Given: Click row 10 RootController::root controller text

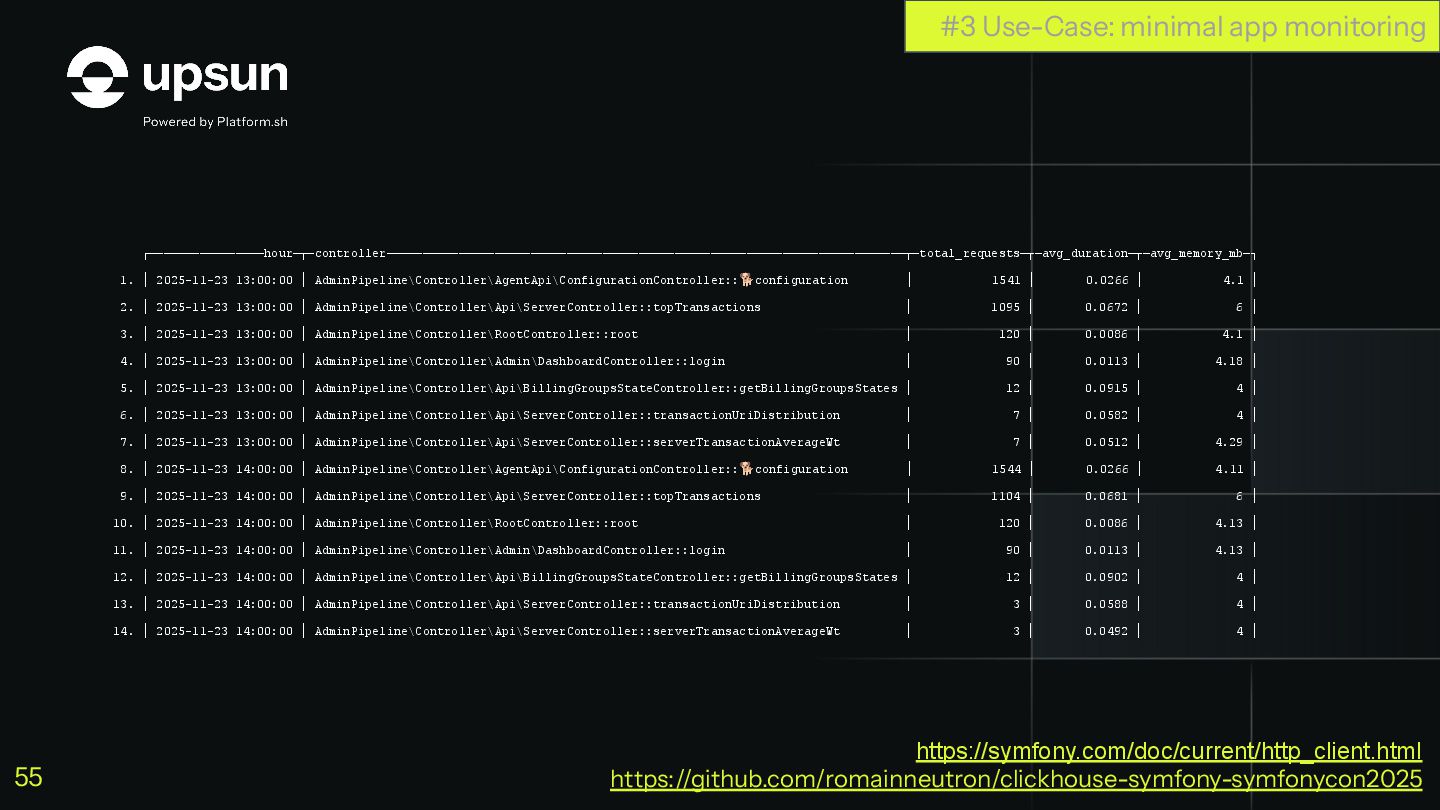Looking at the screenshot, I should pyautogui.click(x=476, y=523).
